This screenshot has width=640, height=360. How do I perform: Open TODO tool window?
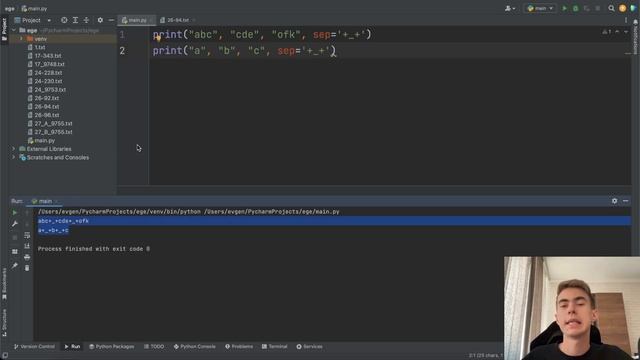154,347
